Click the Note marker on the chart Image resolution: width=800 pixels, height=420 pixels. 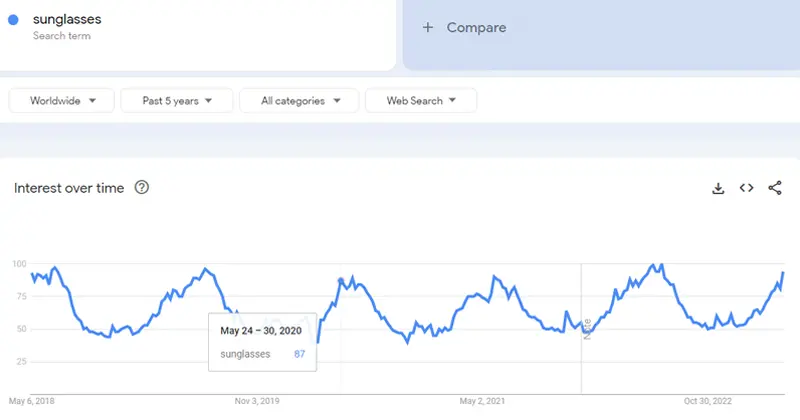587,329
